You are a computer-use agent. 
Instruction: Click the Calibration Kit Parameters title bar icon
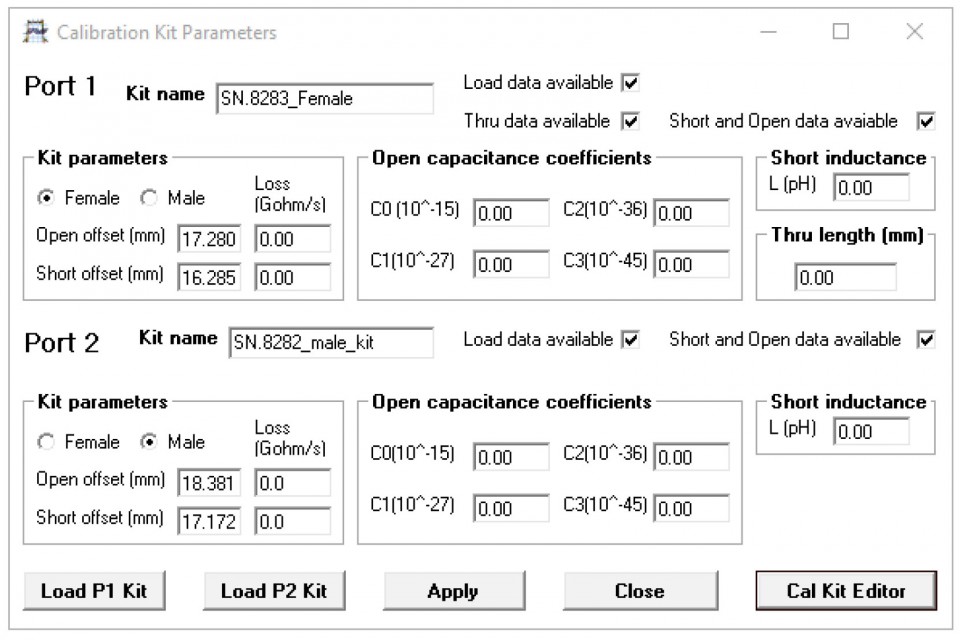(35, 32)
